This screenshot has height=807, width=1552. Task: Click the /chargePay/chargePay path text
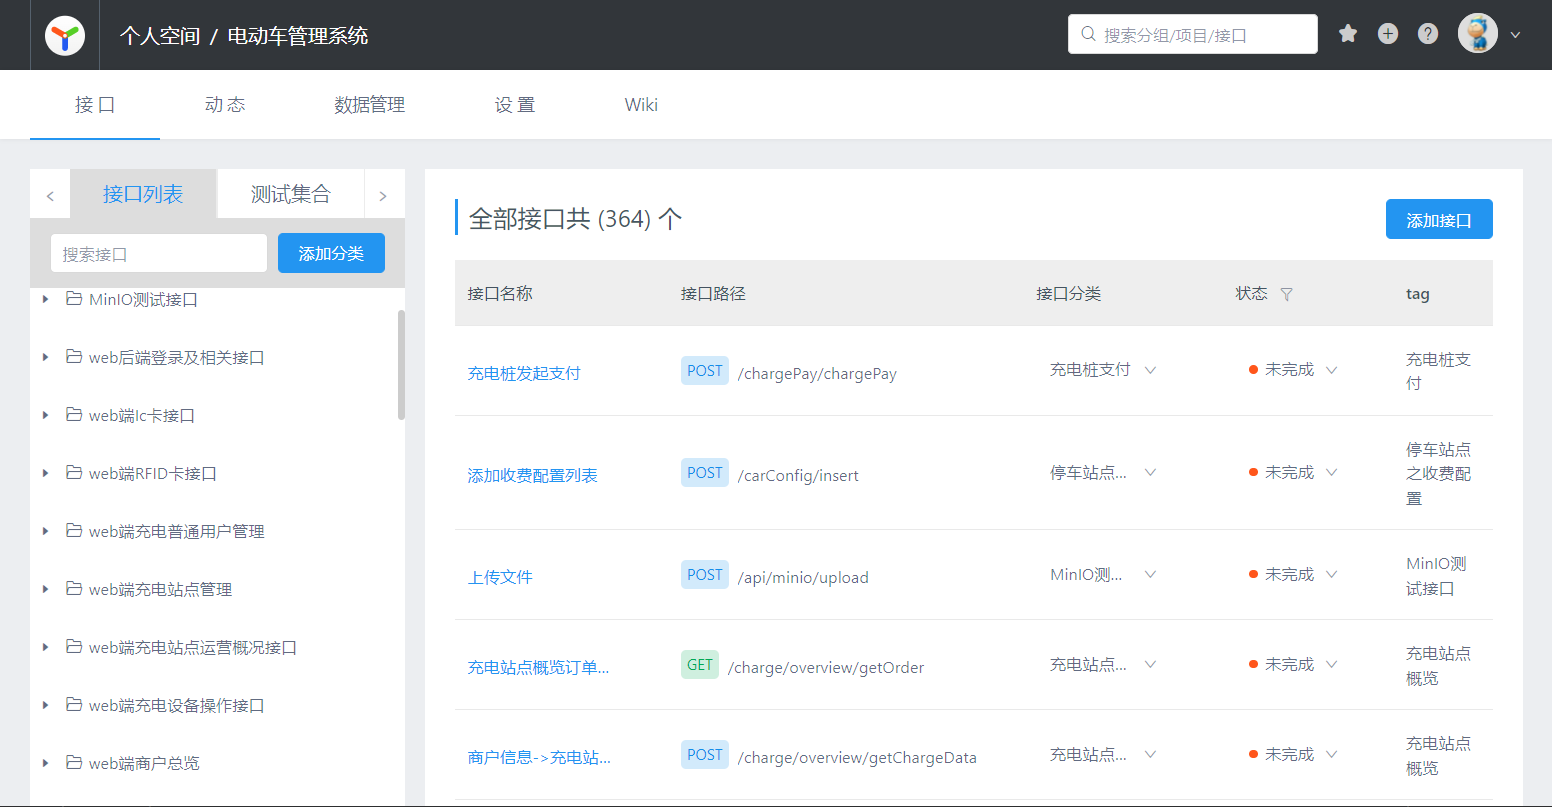[x=817, y=373]
